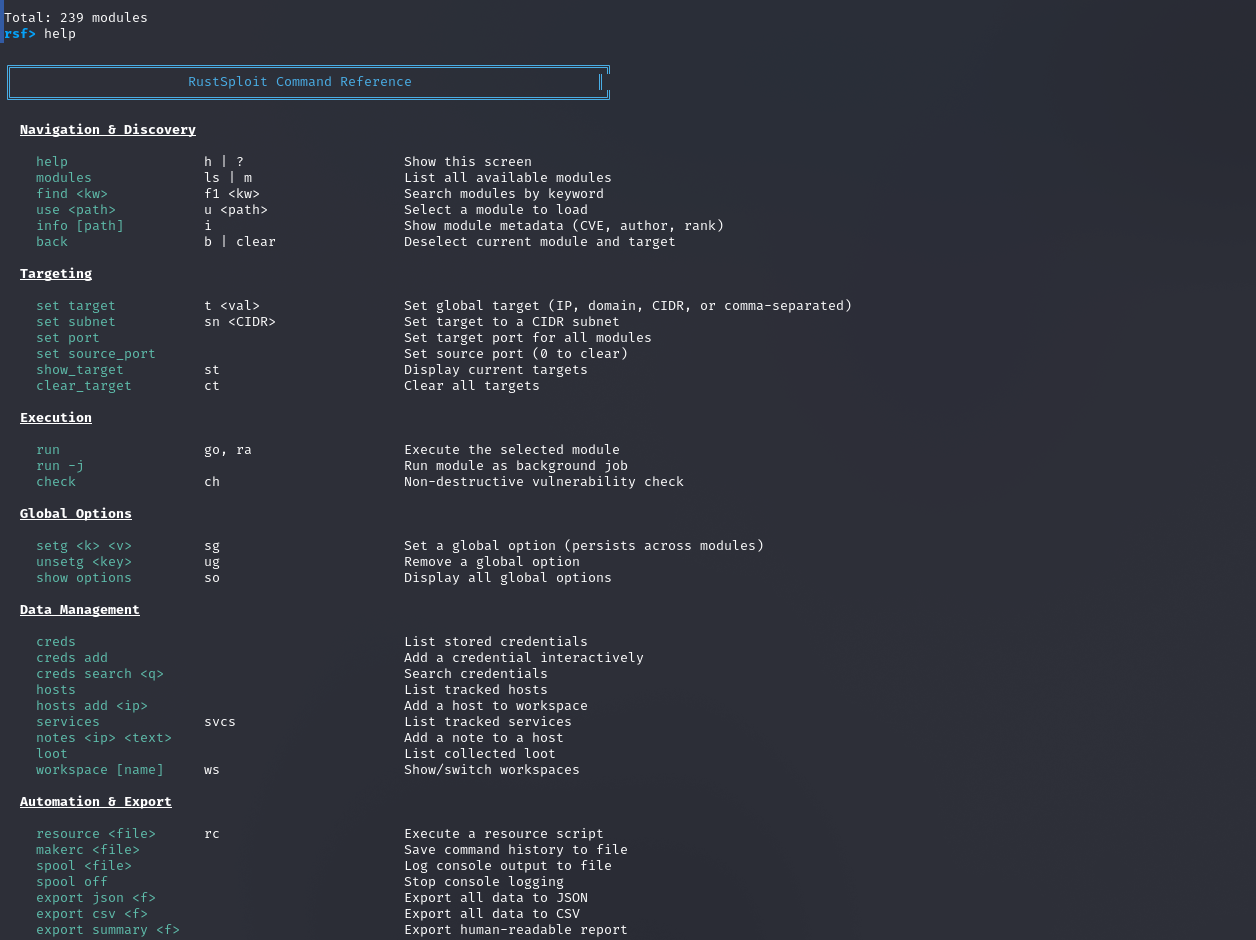Click the 'find <kw>' command name
This screenshot has width=1256, height=940.
(72, 194)
